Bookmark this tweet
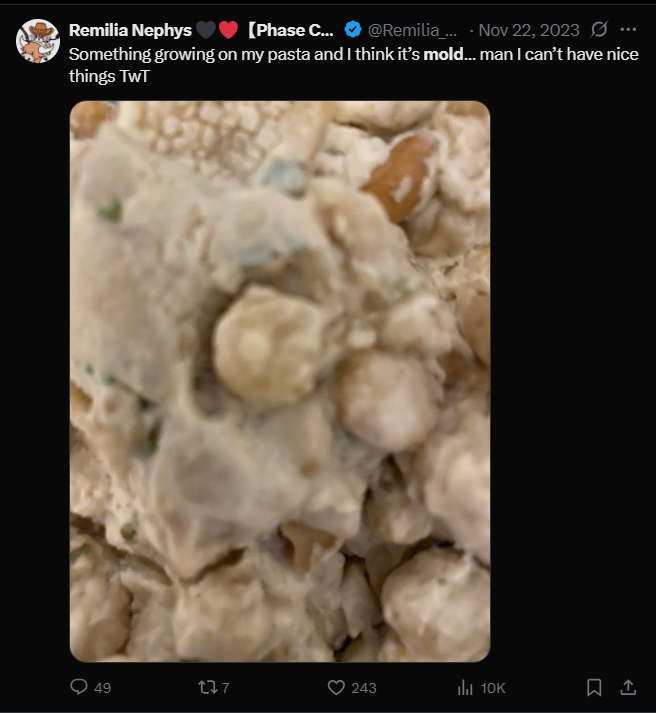The height and width of the screenshot is (713, 656). click(594, 687)
